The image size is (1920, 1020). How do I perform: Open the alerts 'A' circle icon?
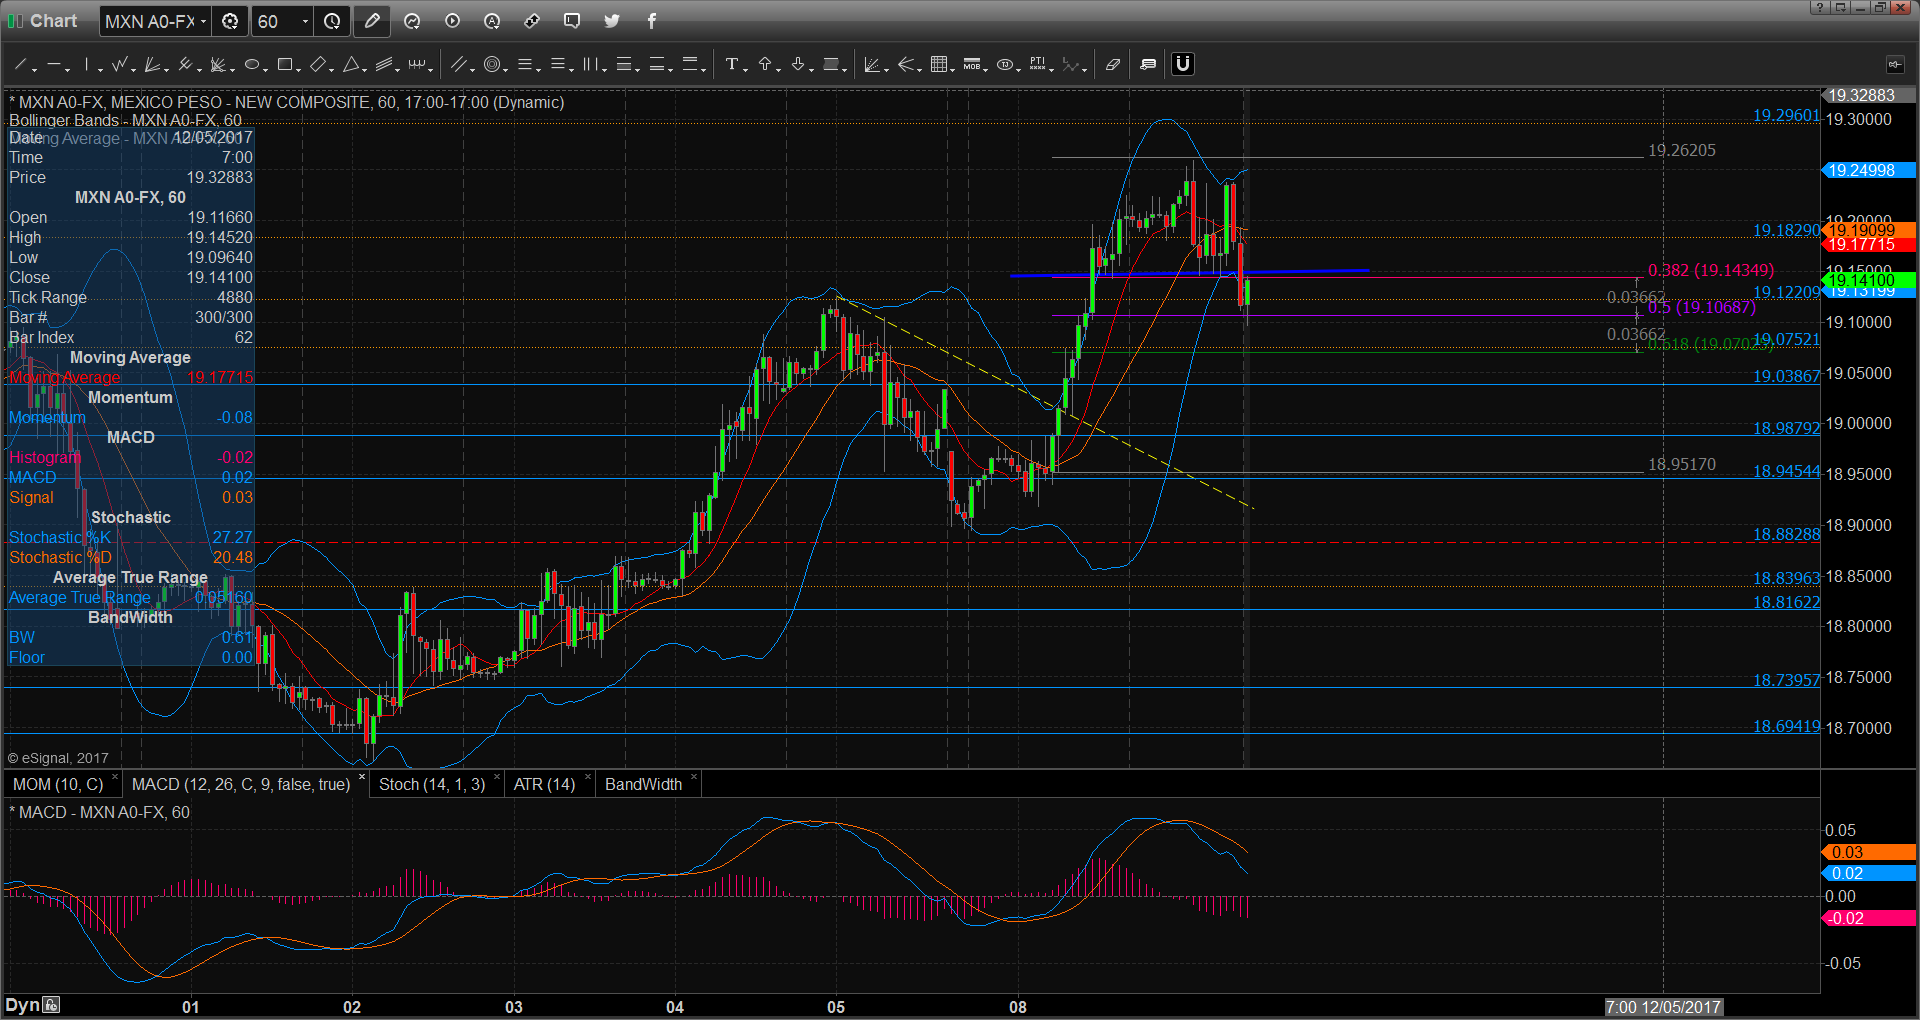(492, 21)
